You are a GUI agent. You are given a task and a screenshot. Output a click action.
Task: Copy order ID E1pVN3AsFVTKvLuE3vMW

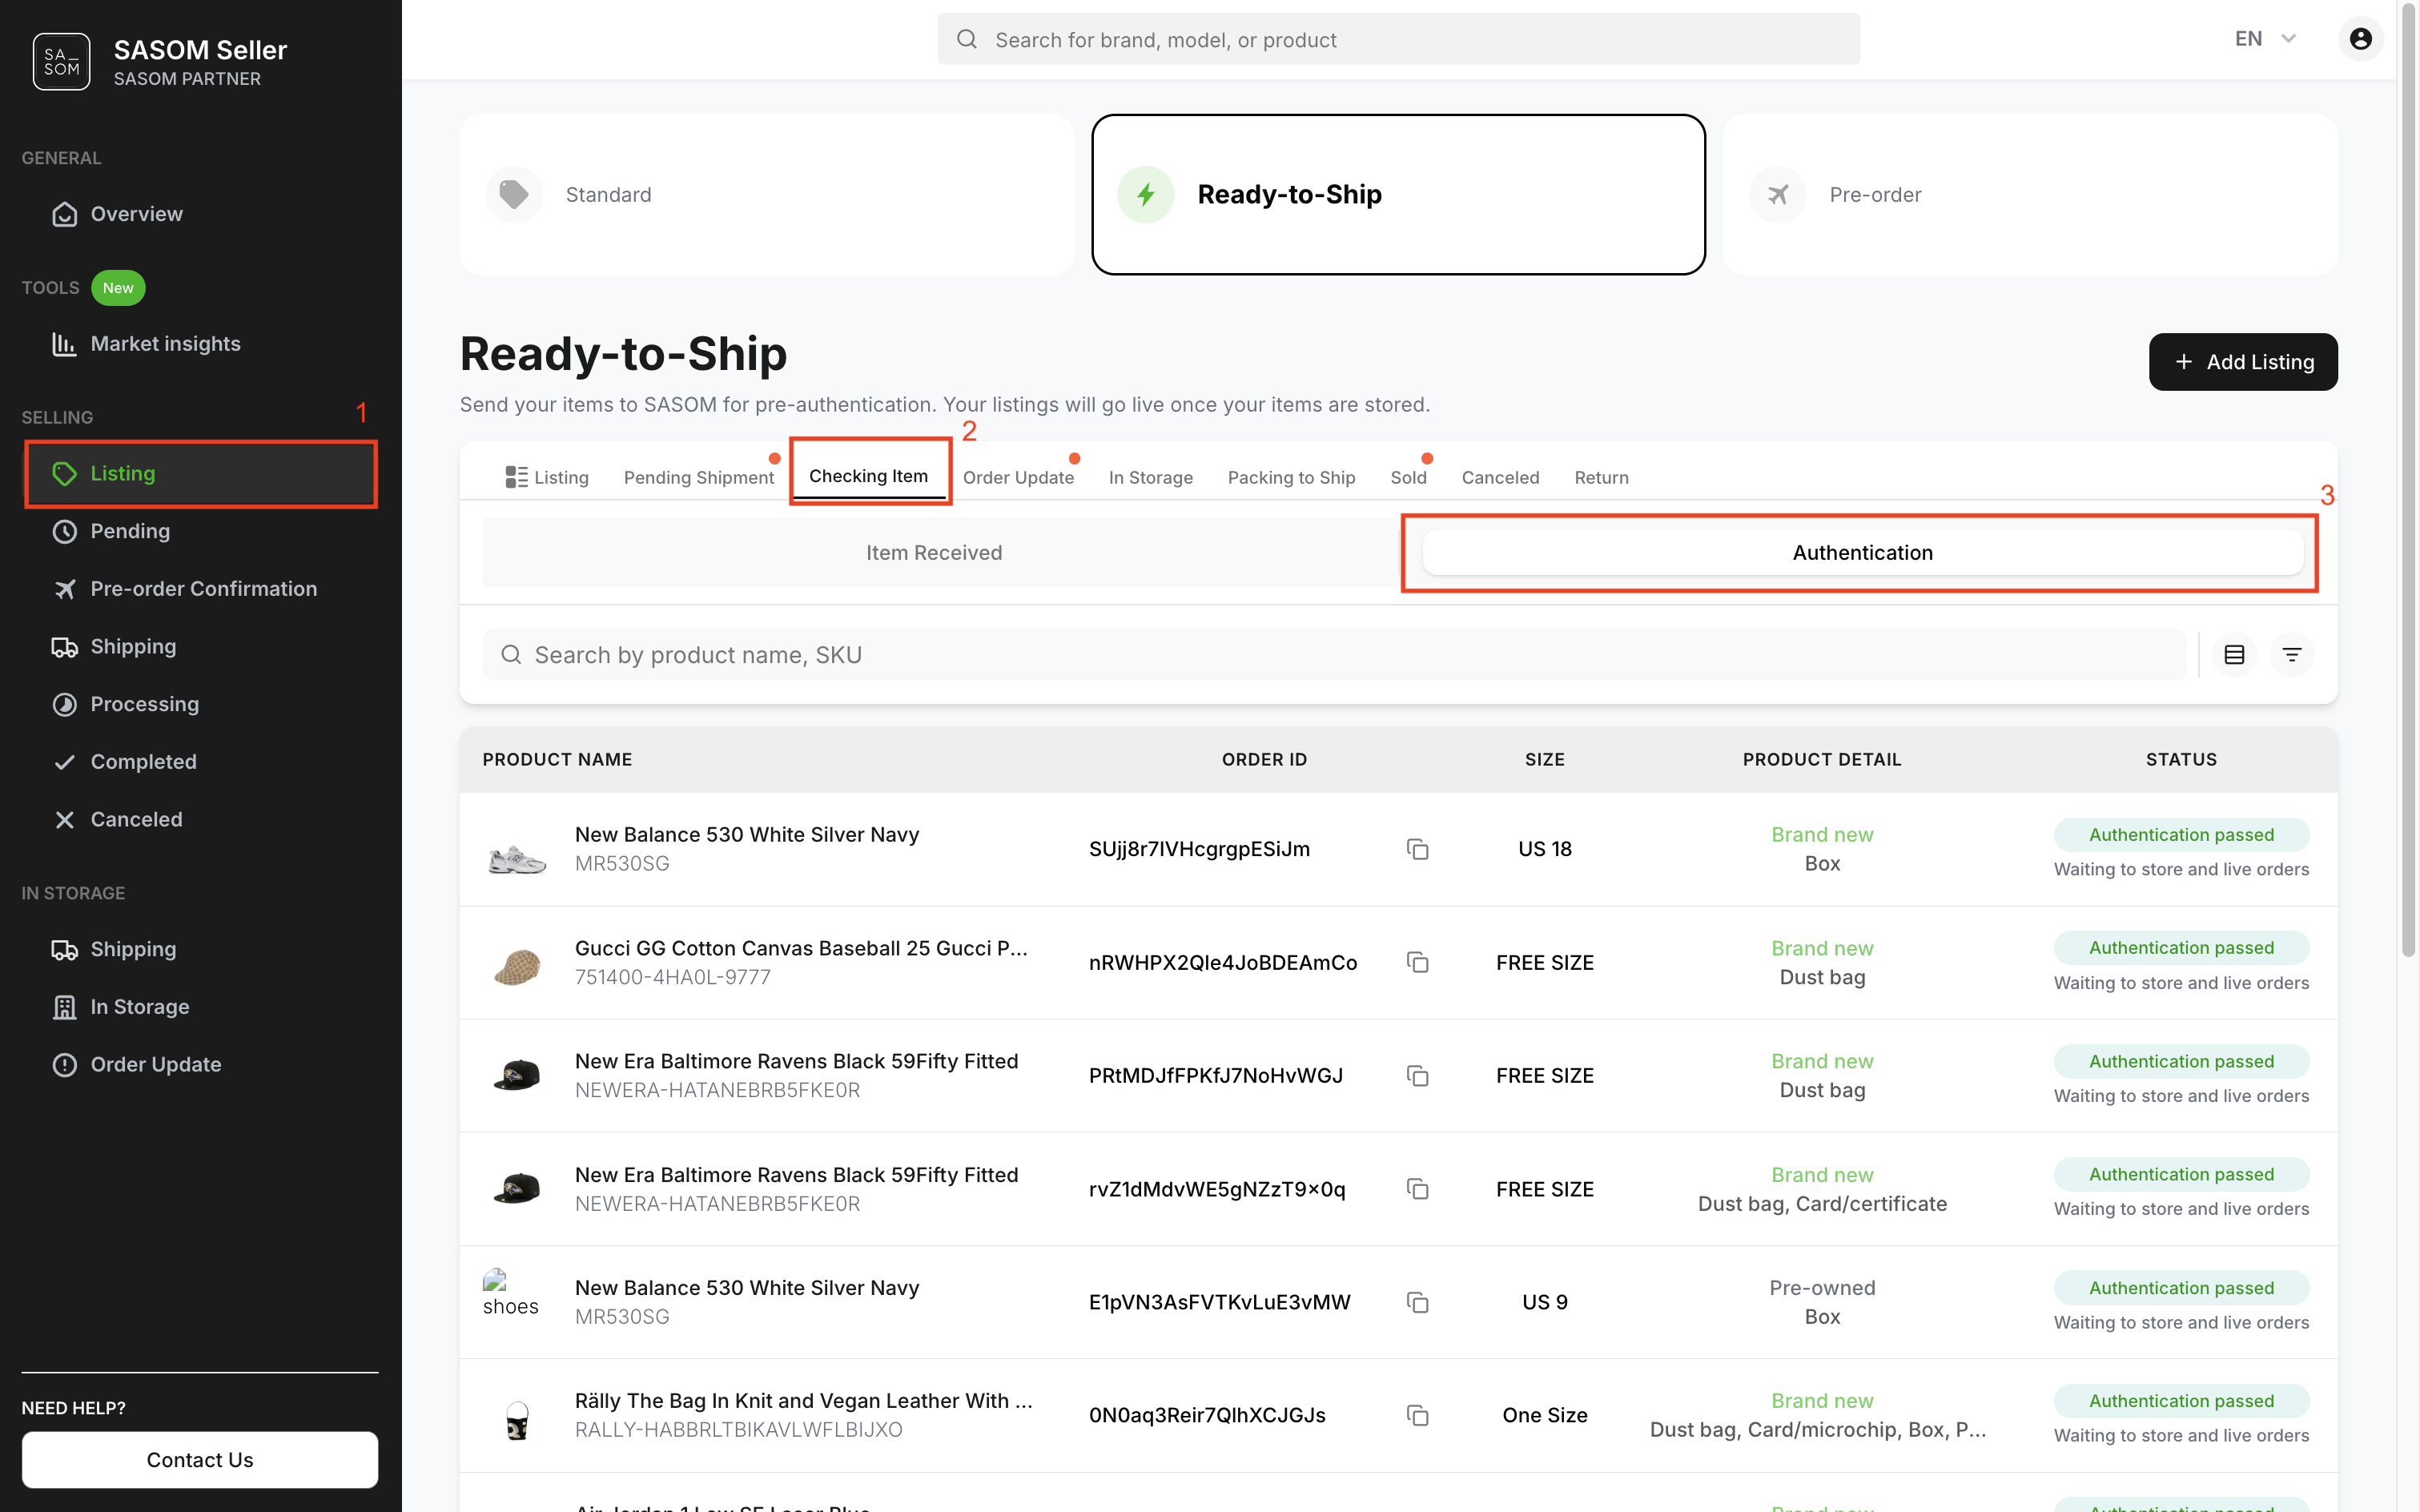coord(1417,1302)
